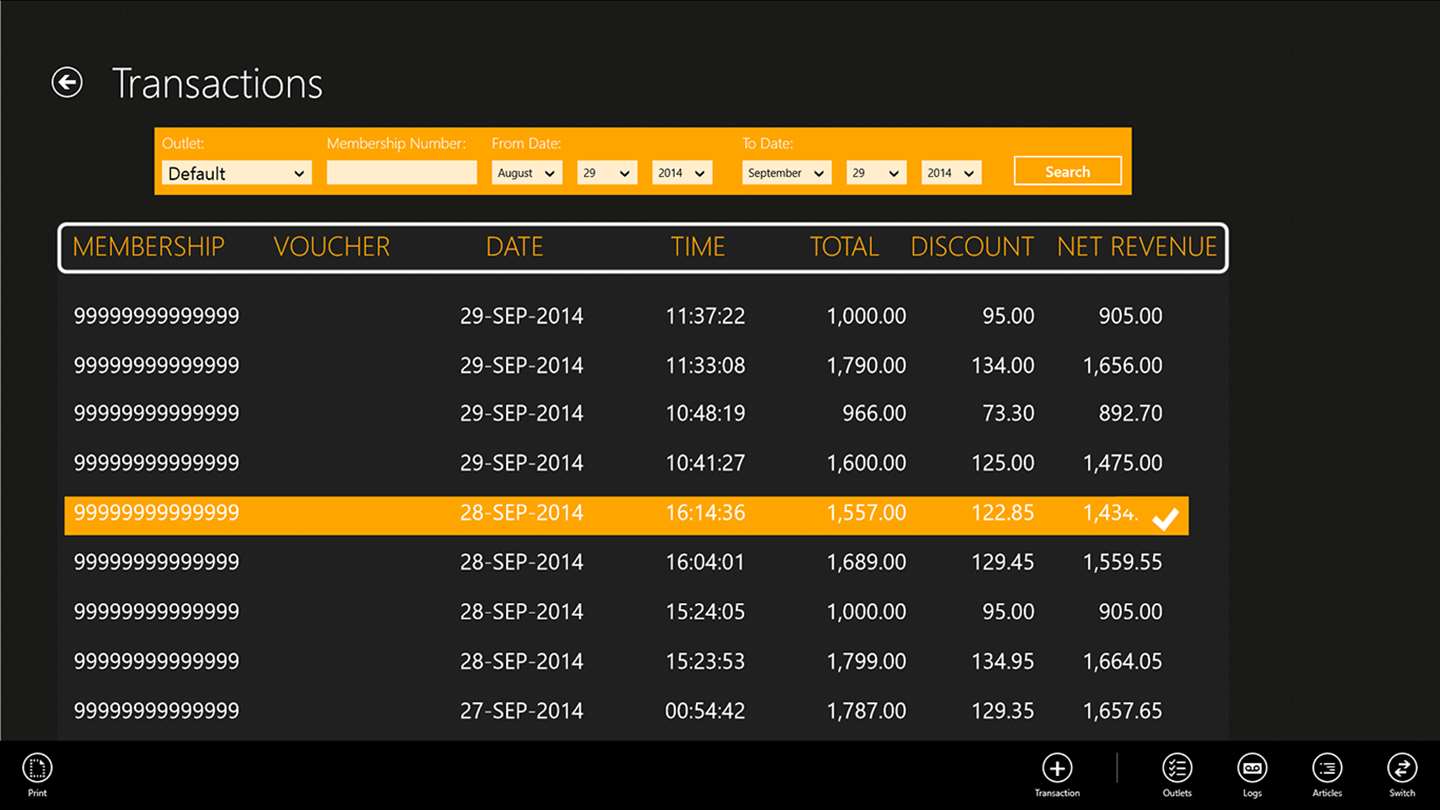Click discount value 129.35
Image resolution: width=1440 pixels, height=810 pixels.
point(1002,711)
